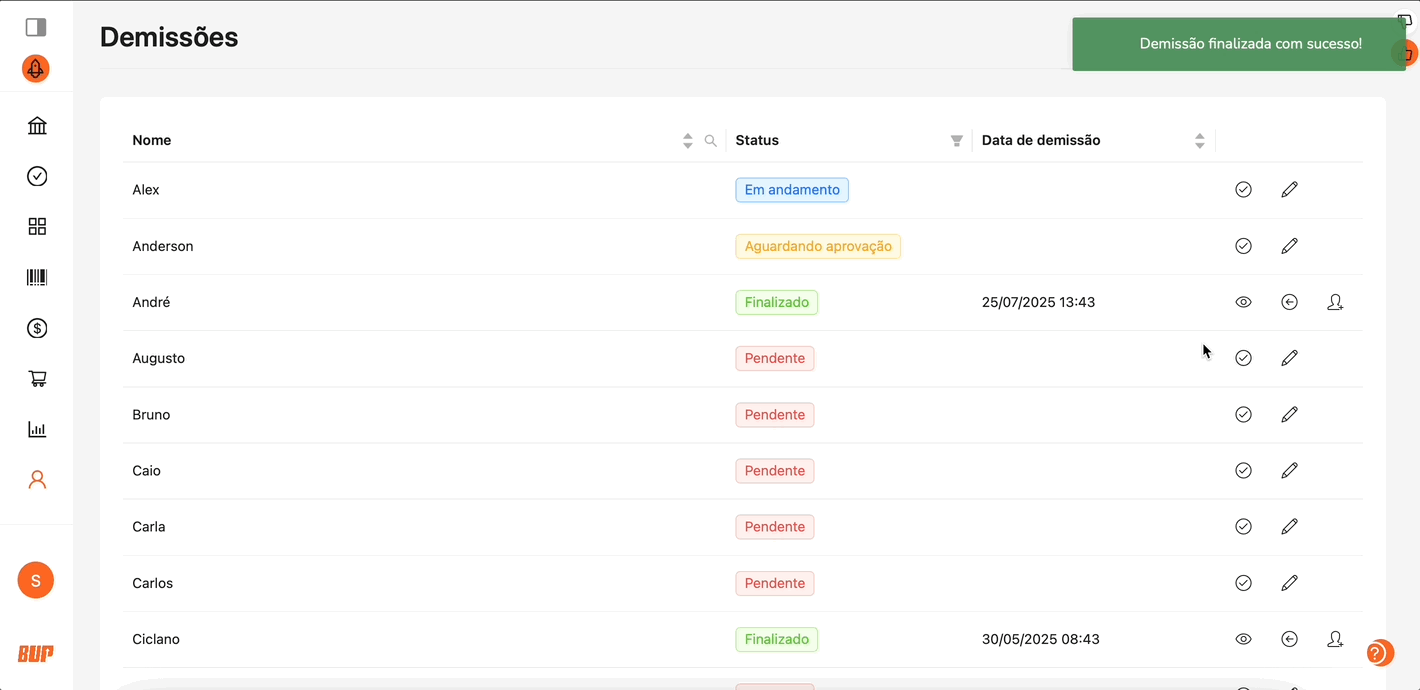Select the name Bruno

coord(151,414)
